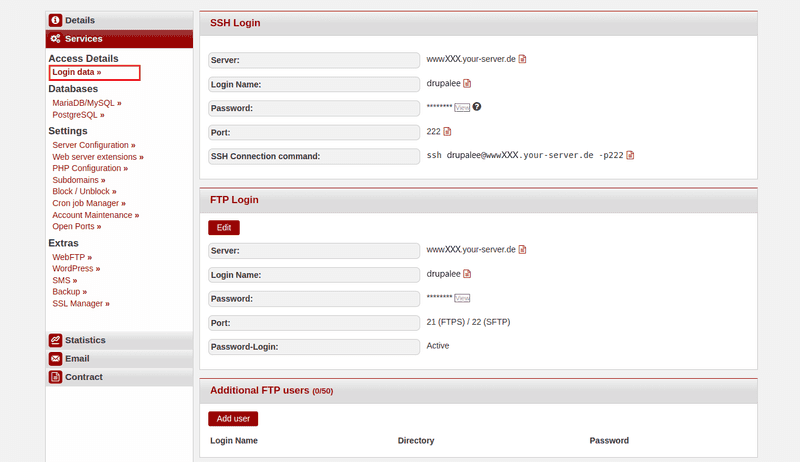Go to Server Configuration

pyautogui.click(x=94, y=145)
